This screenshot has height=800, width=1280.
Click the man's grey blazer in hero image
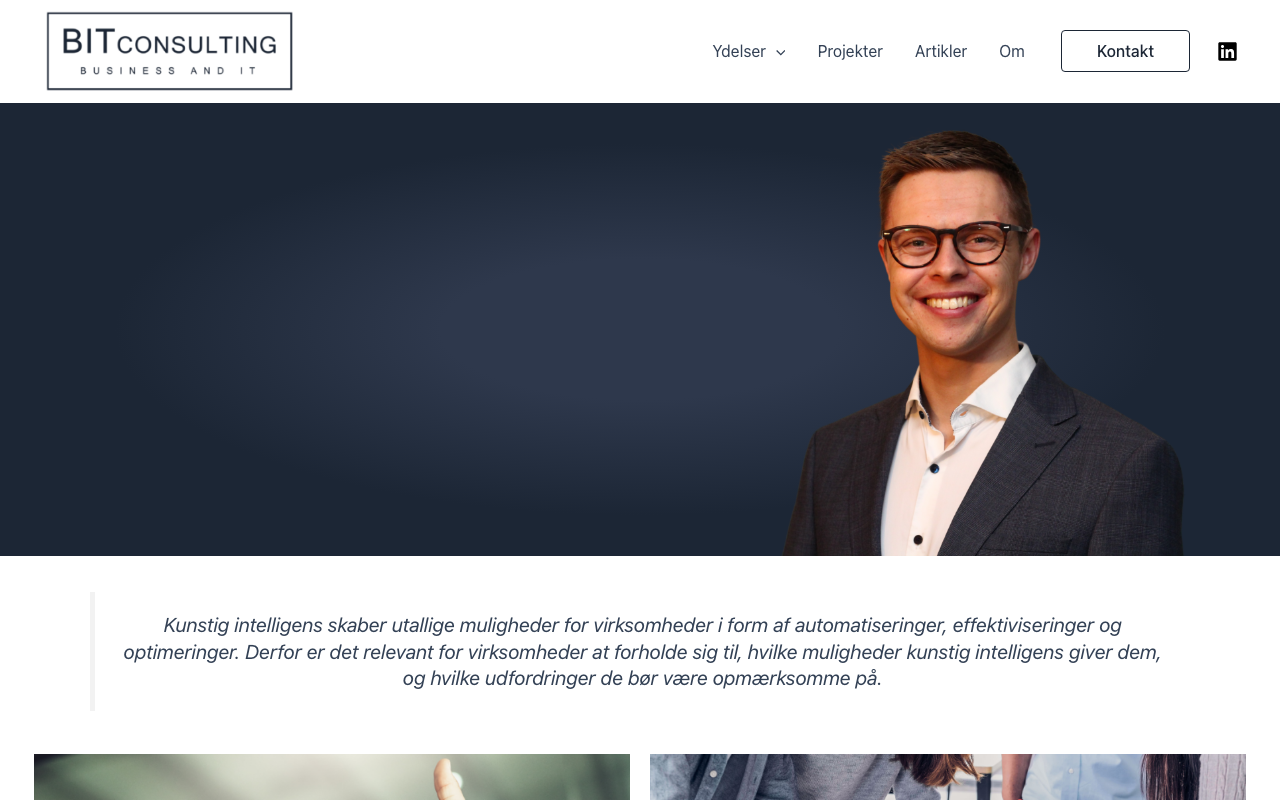[1080, 470]
